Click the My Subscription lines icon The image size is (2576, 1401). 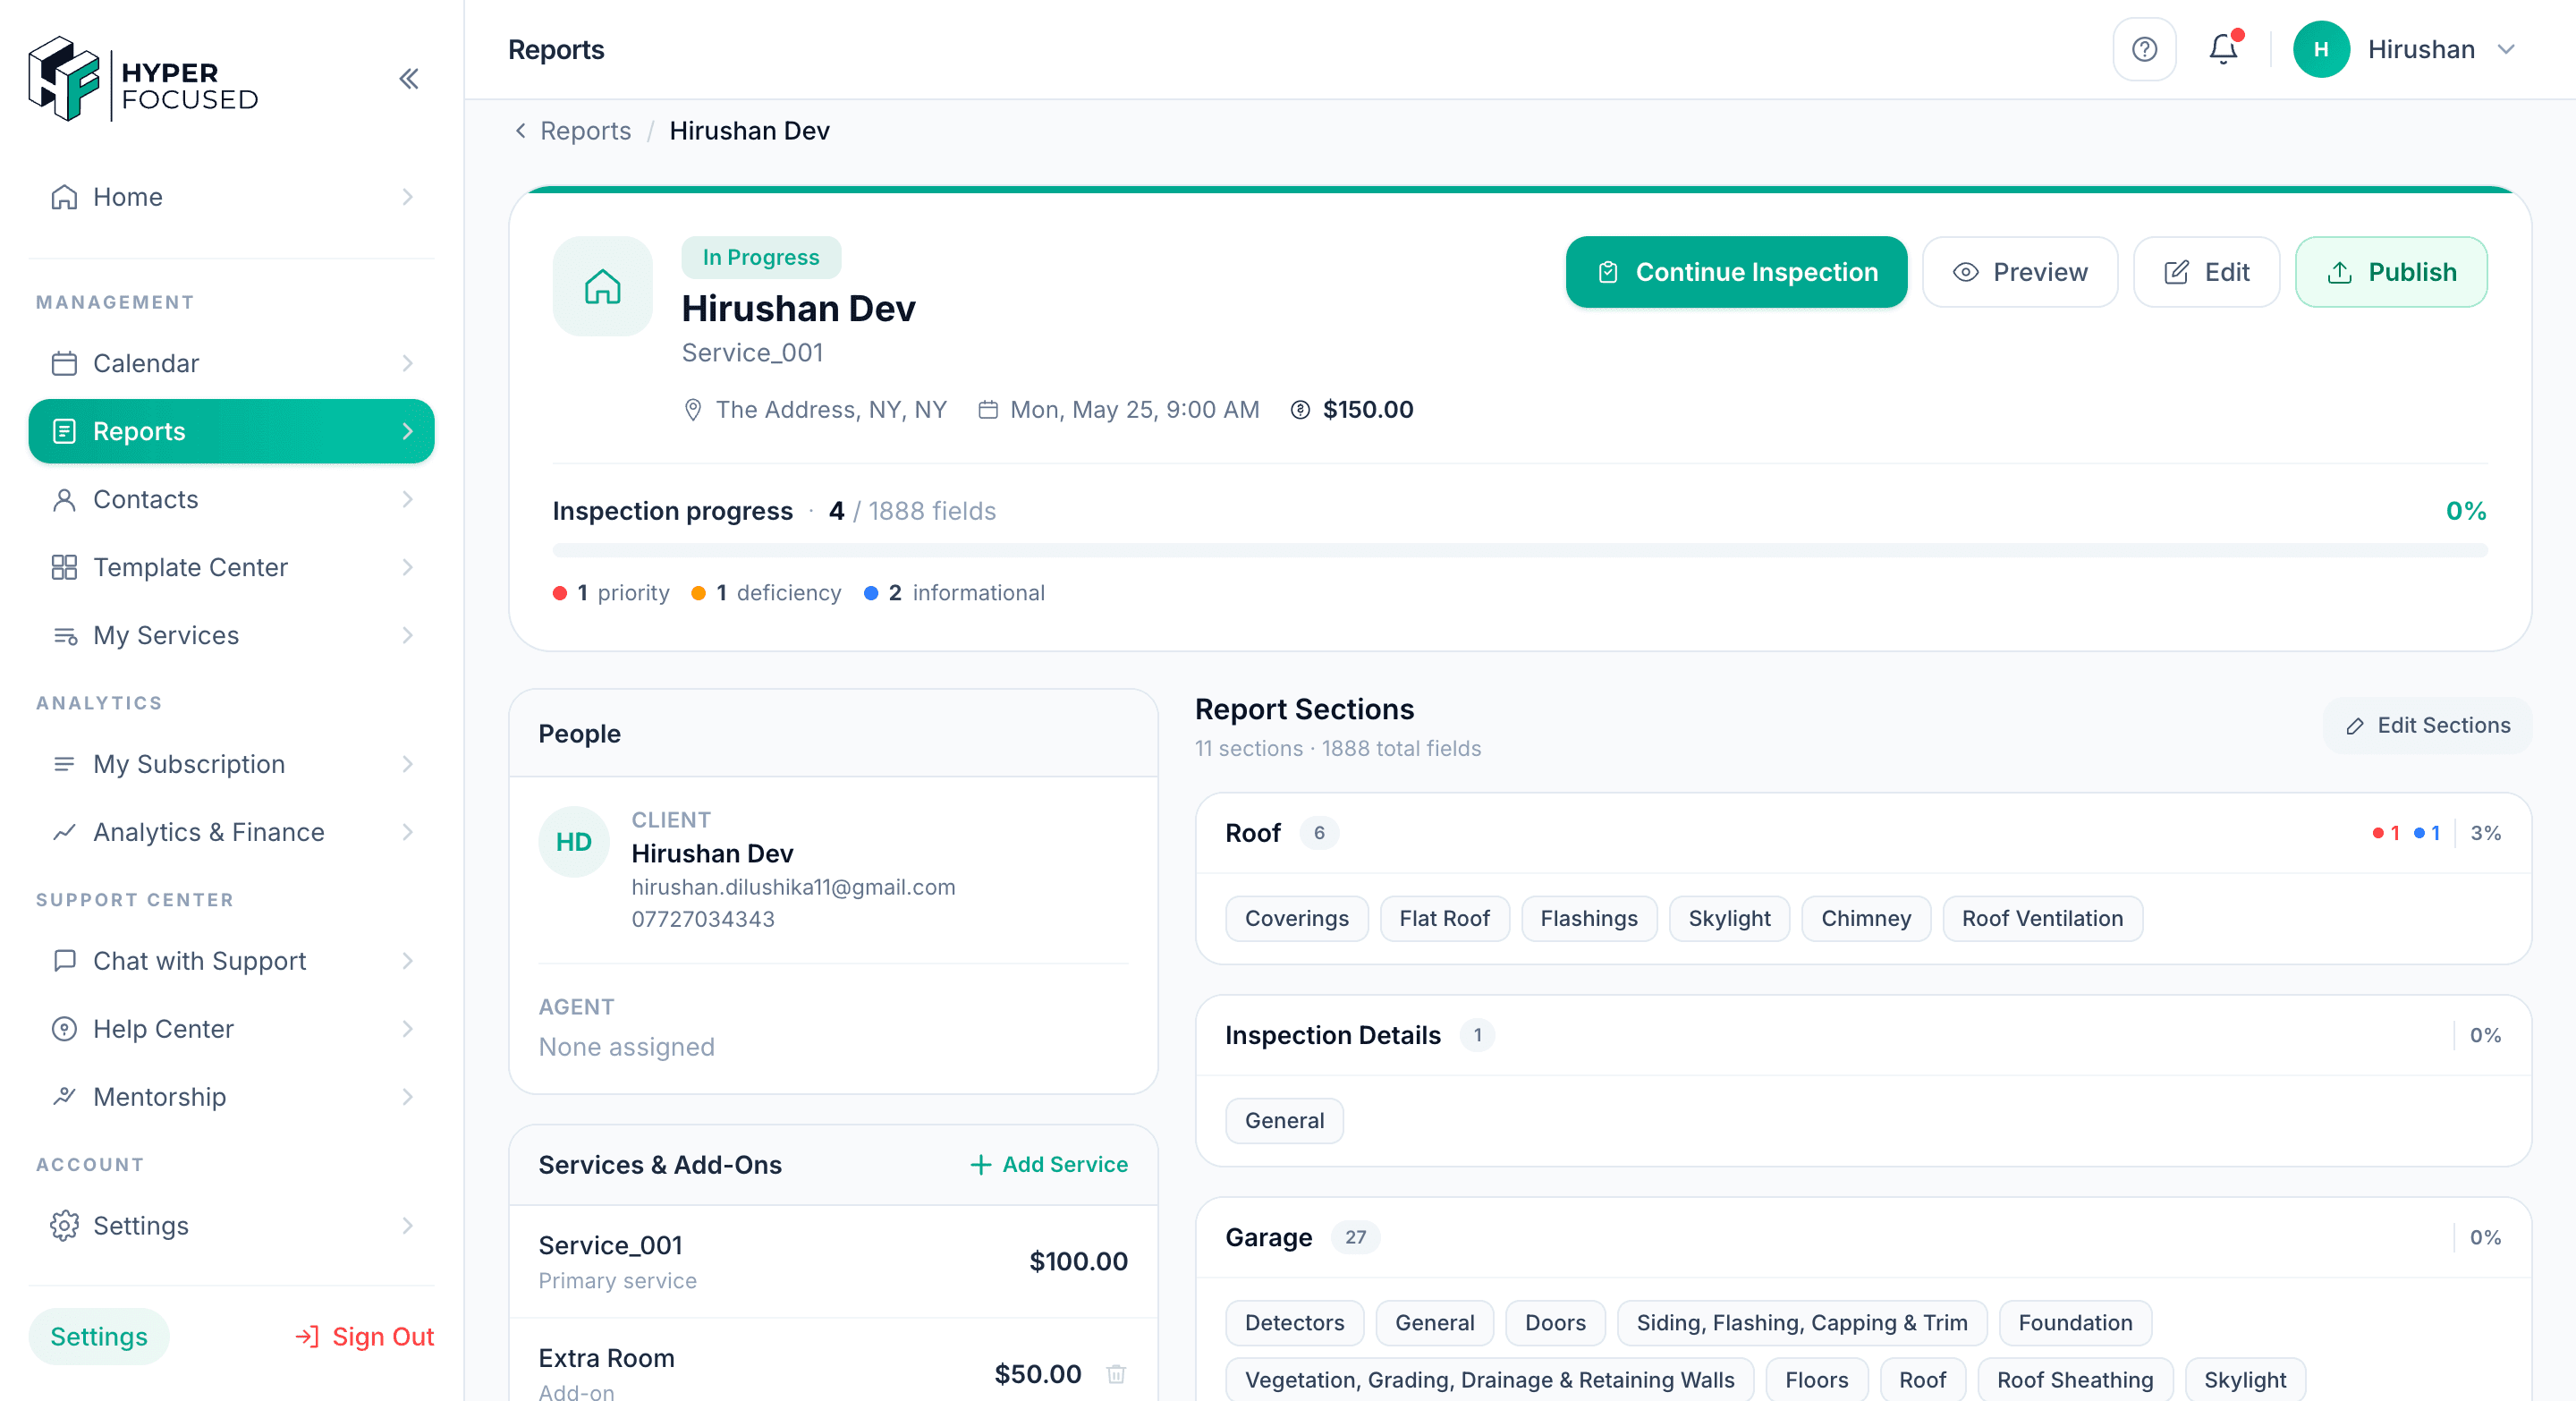[64, 764]
